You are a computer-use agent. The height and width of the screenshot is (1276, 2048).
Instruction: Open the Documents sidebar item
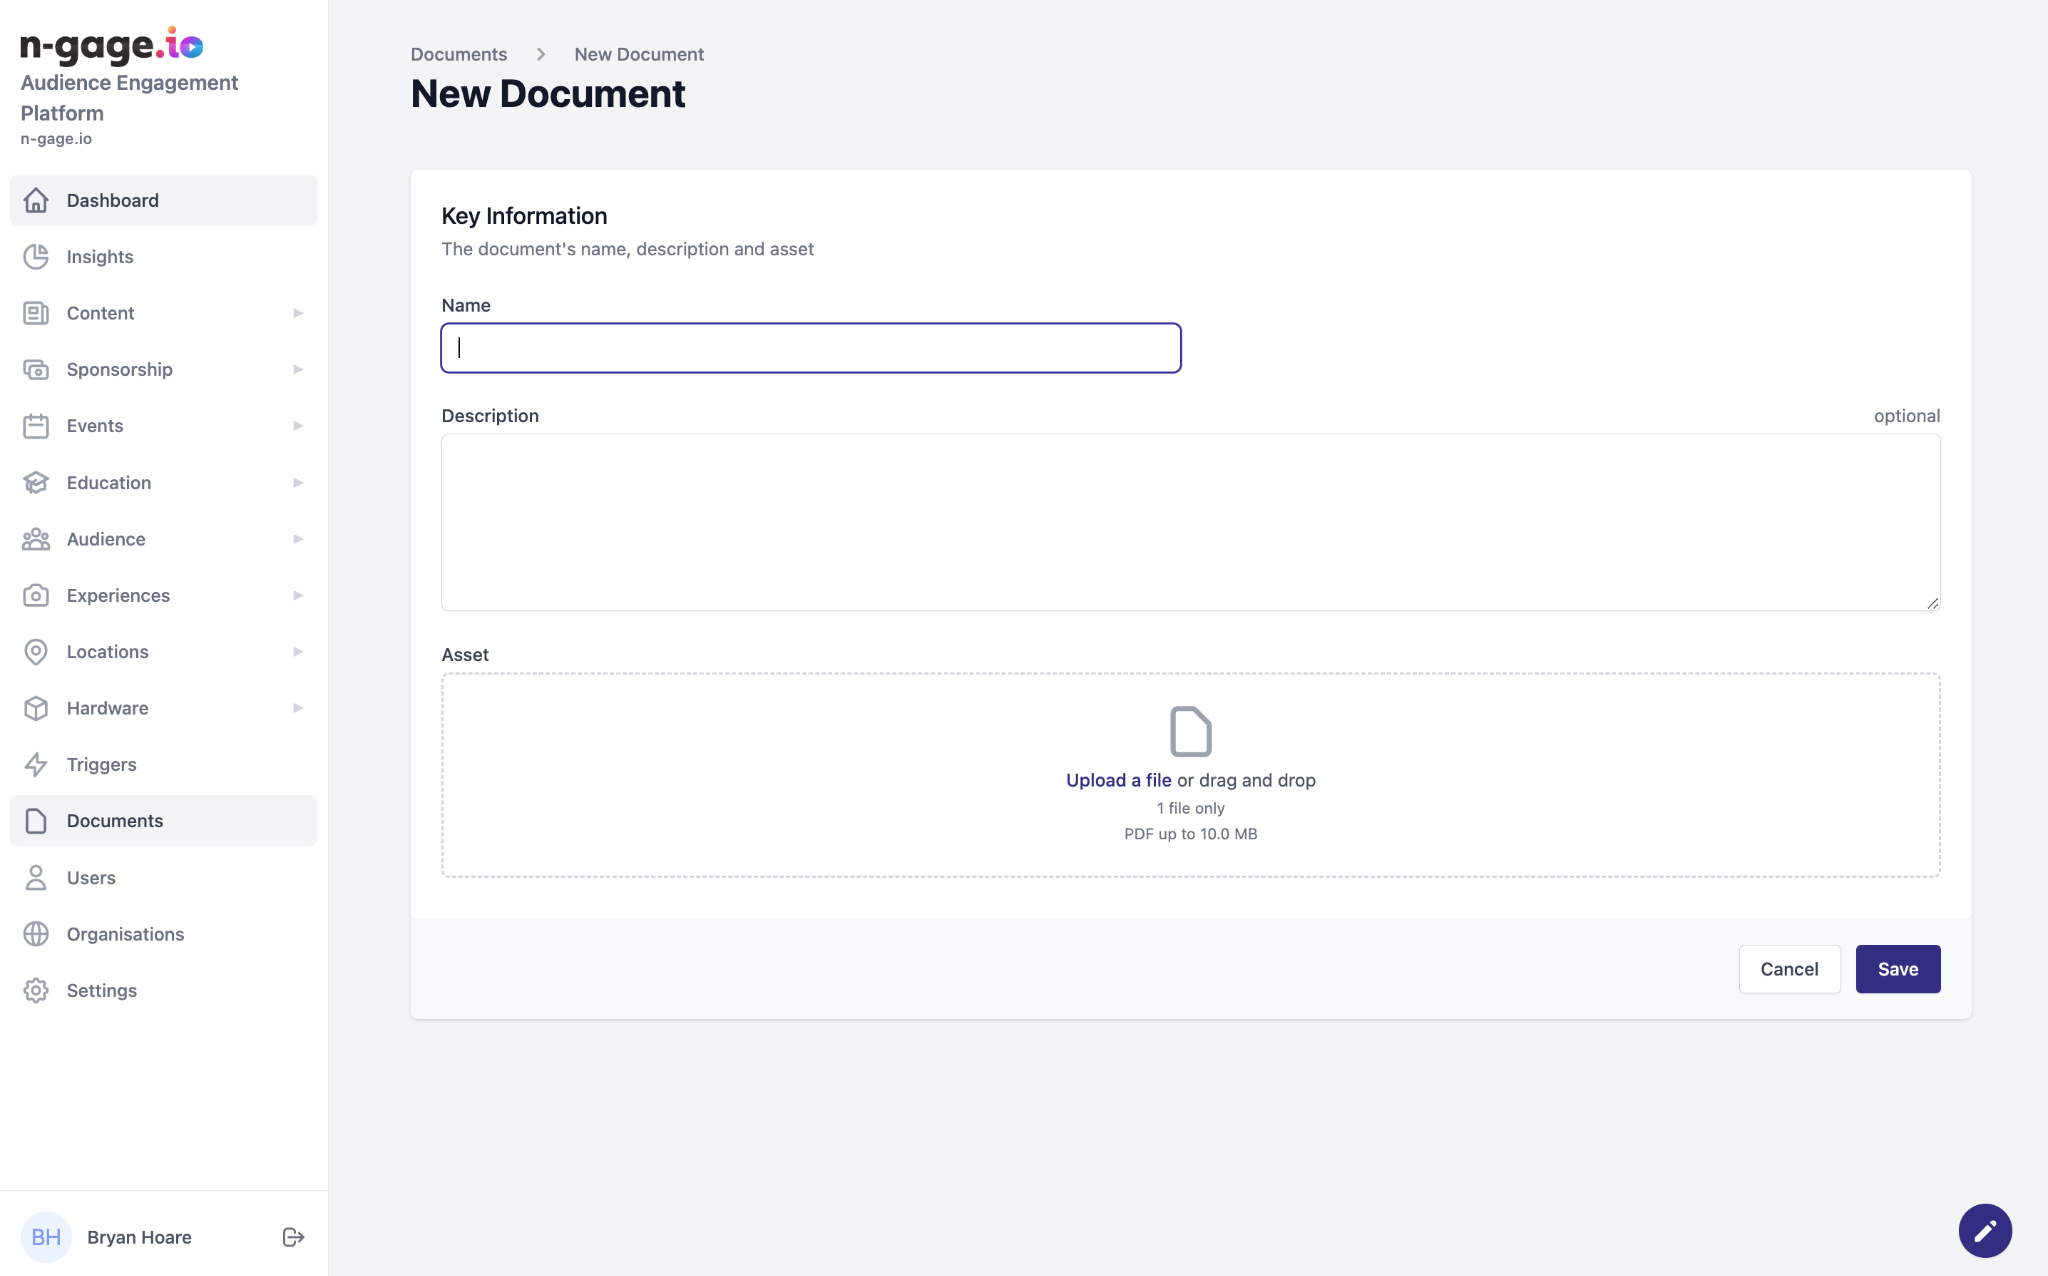pos(115,821)
